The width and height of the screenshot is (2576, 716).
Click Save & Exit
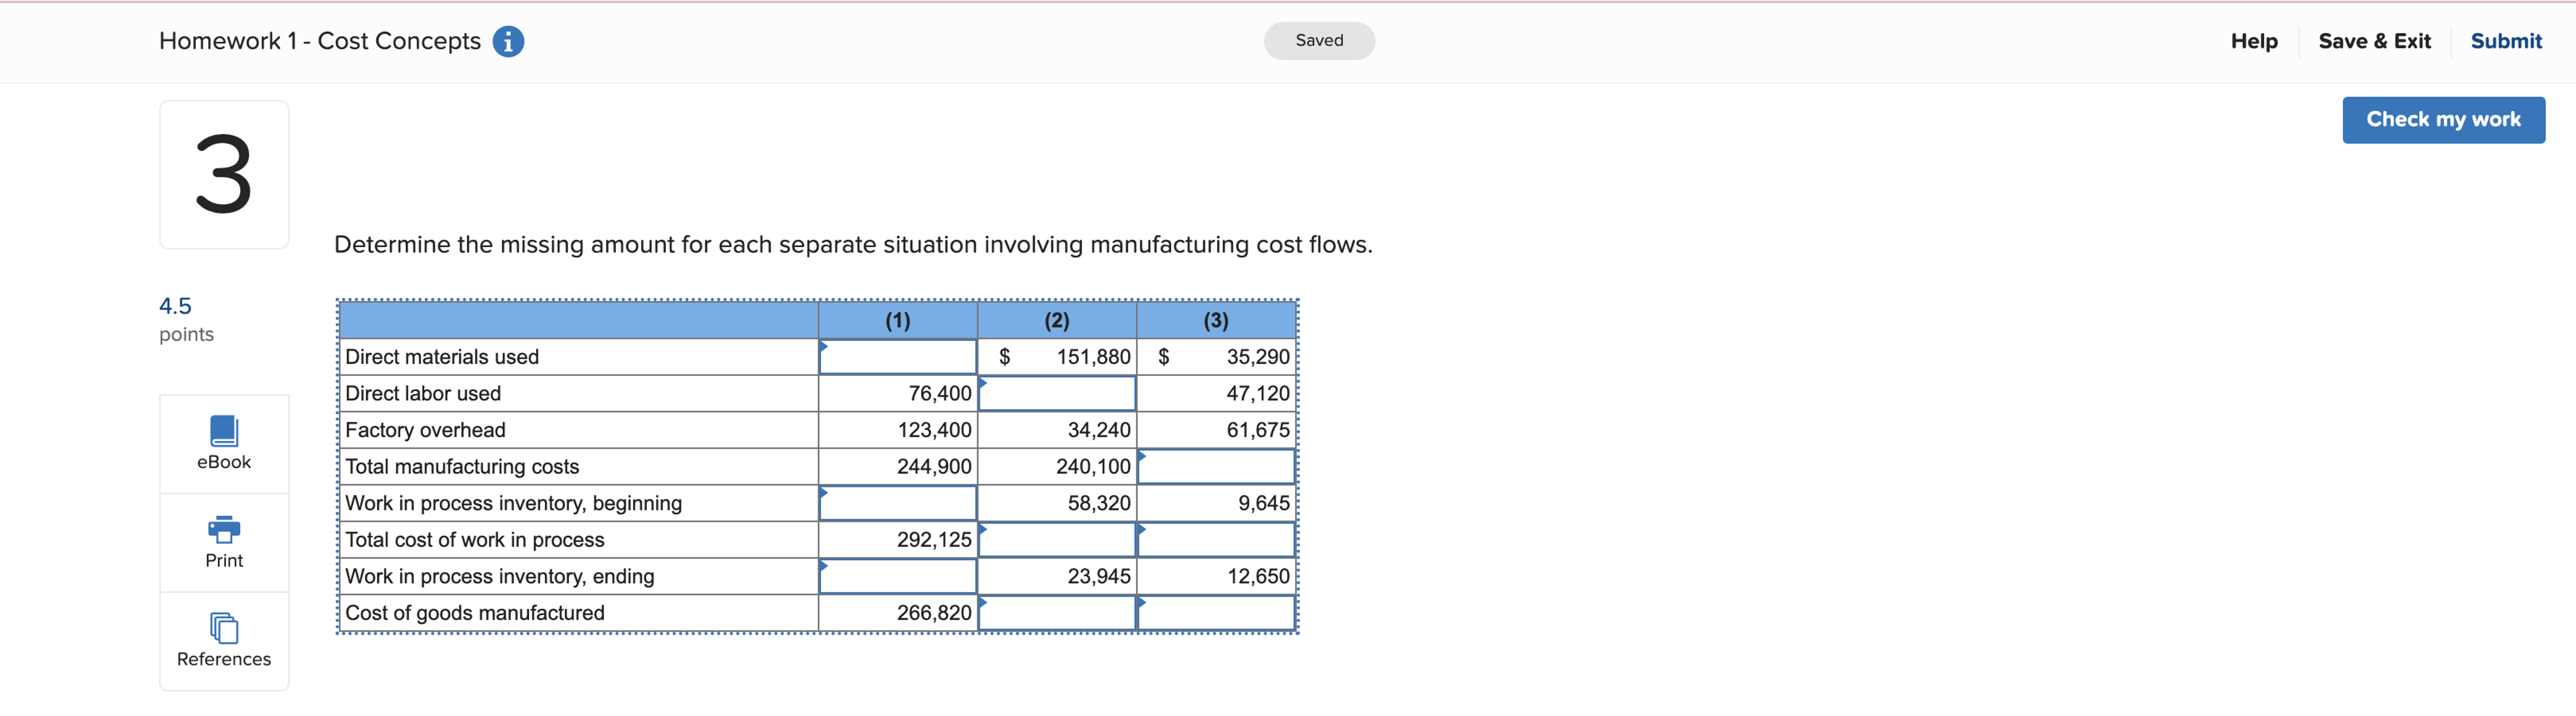(x=2374, y=41)
